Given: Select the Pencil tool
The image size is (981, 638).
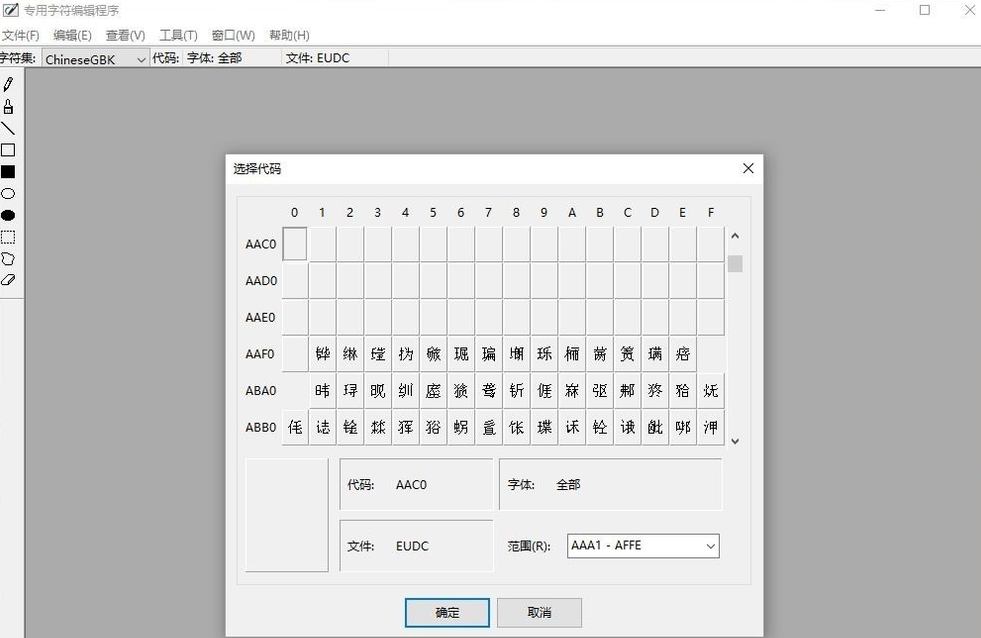Looking at the screenshot, I should (9, 85).
